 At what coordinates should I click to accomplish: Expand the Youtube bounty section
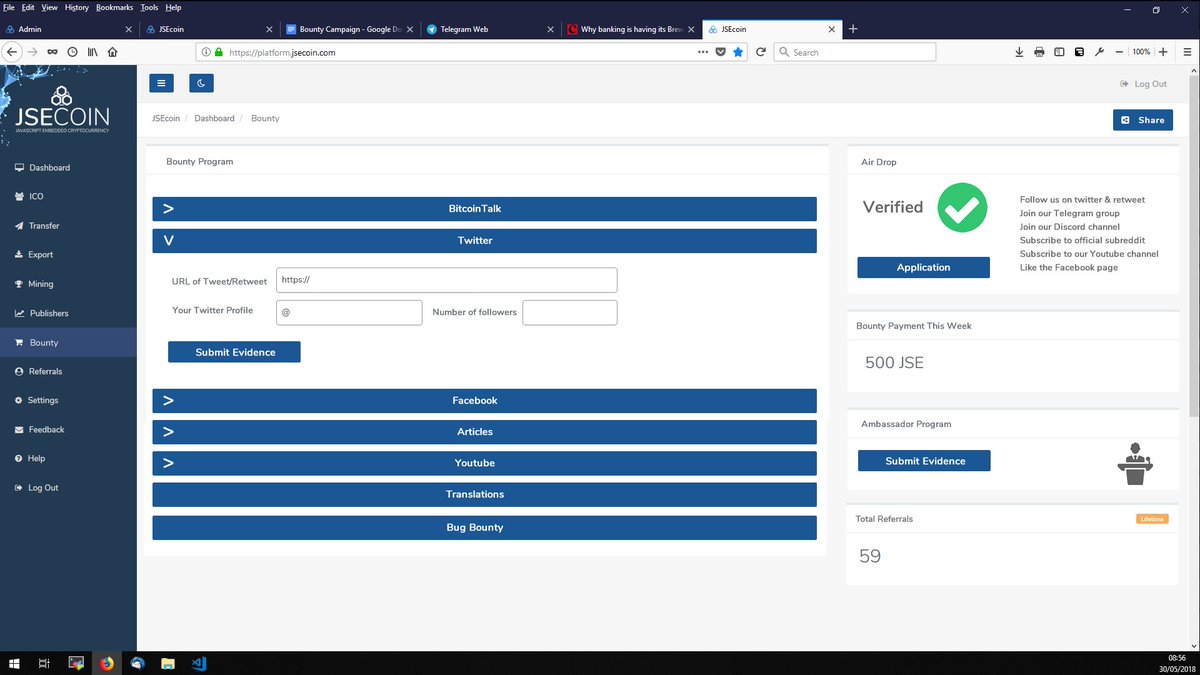pyautogui.click(x=484, y=463)
